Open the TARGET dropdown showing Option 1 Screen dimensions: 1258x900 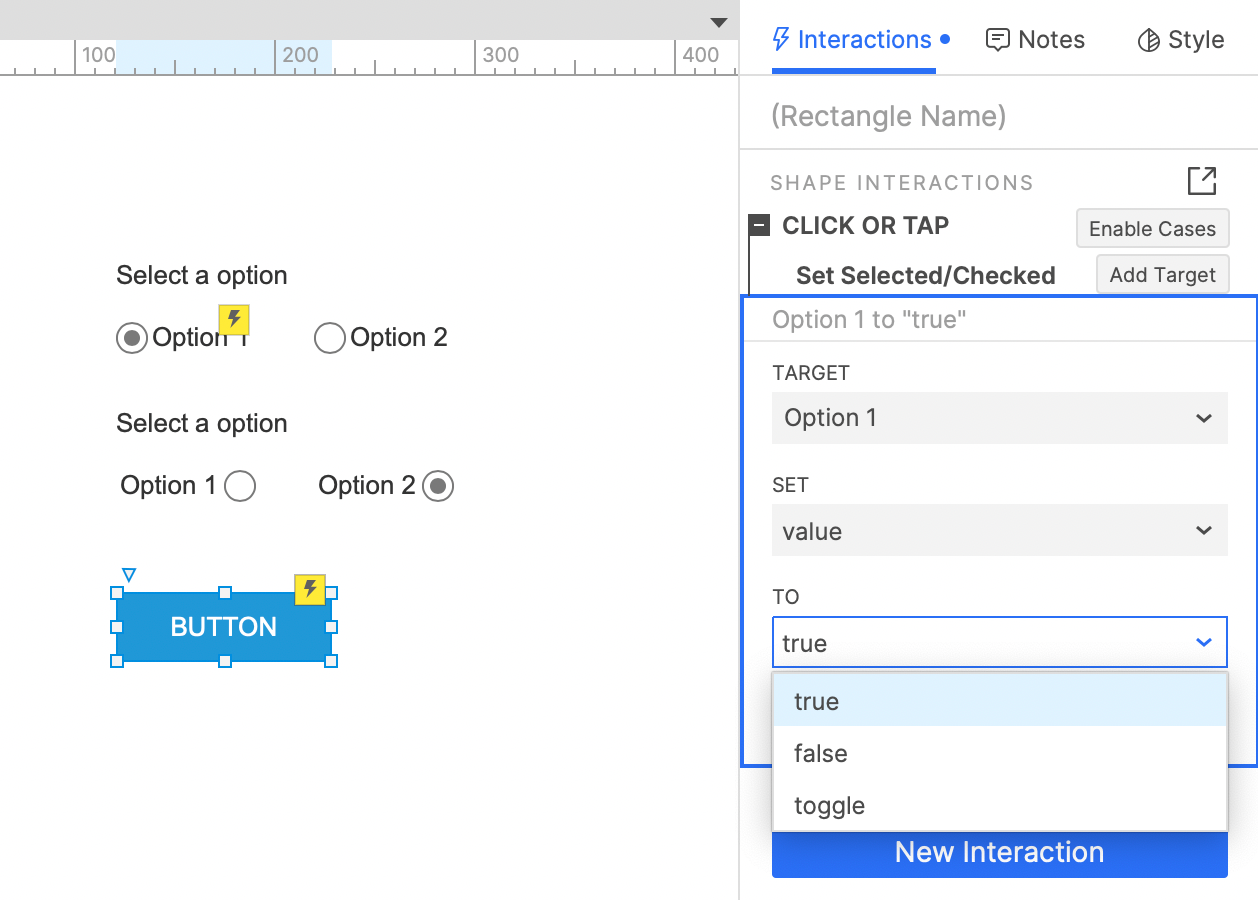[x=999, y=418]
